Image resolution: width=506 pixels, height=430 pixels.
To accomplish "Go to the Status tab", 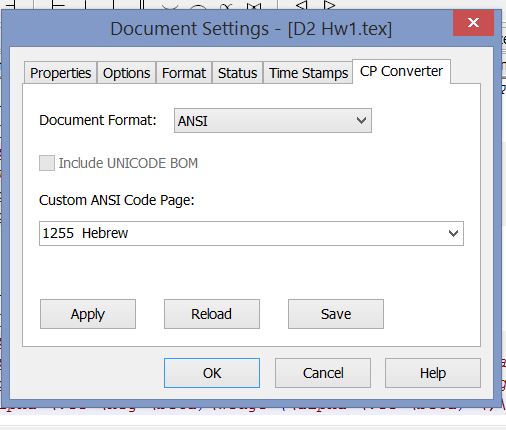I will tap(237, 73).
